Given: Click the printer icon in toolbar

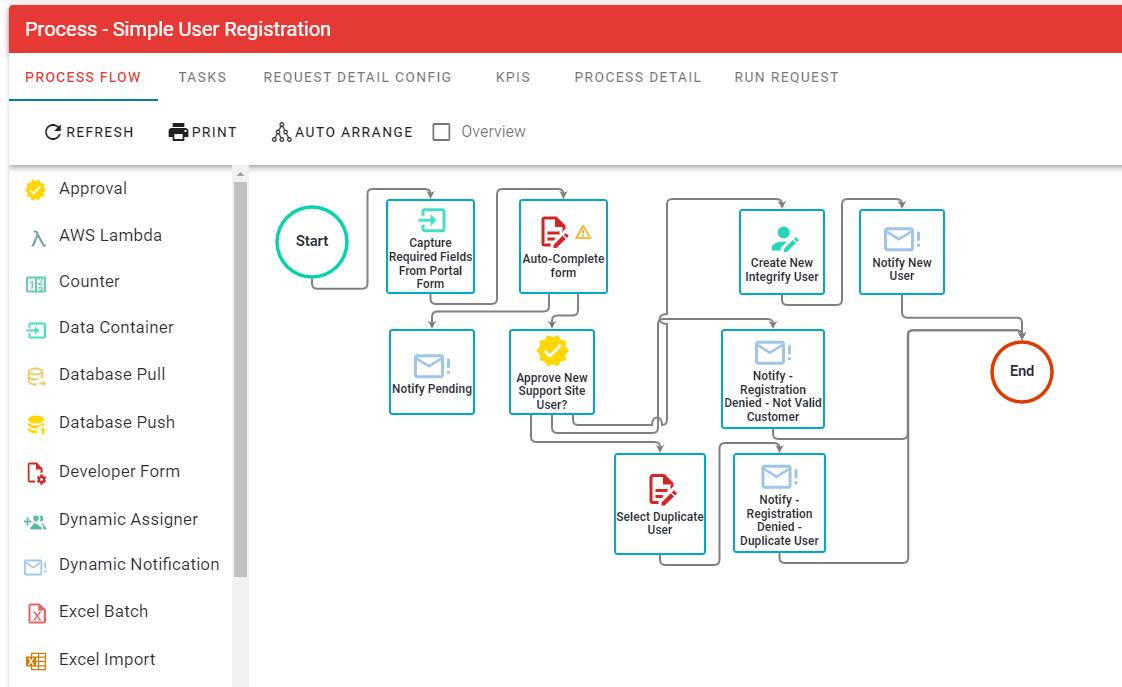Looking at the screenshot, I should pos(178,132).
